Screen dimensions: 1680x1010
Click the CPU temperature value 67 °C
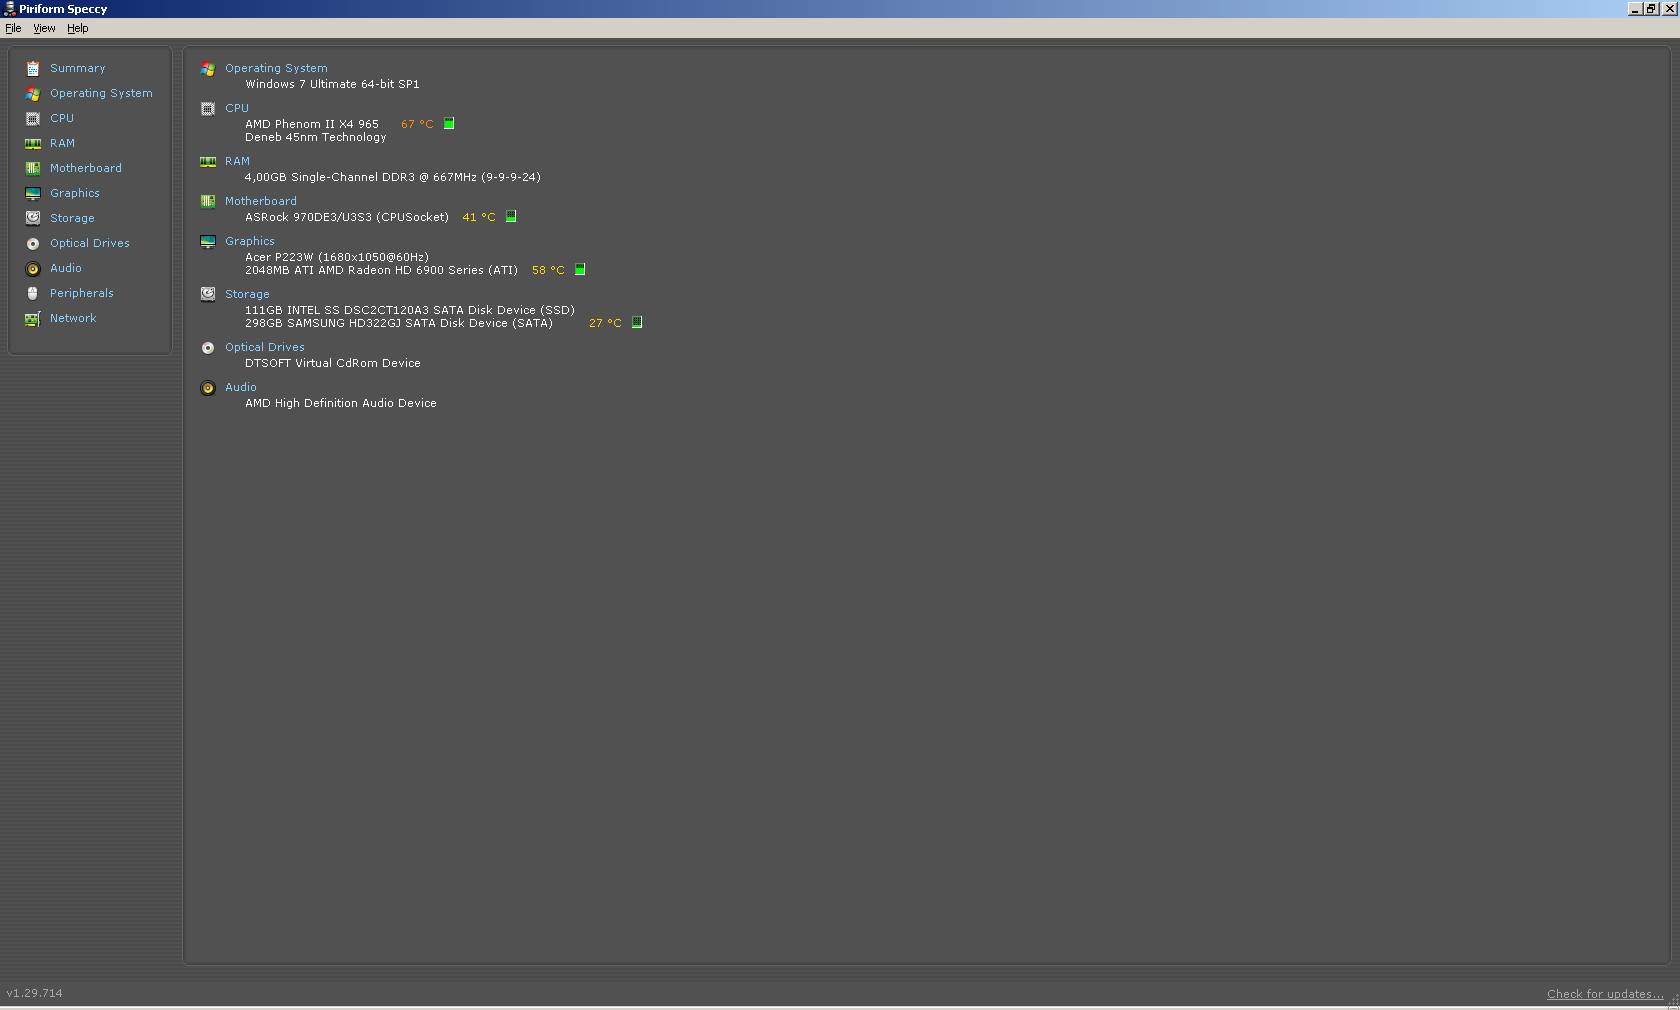pos(417,125)
